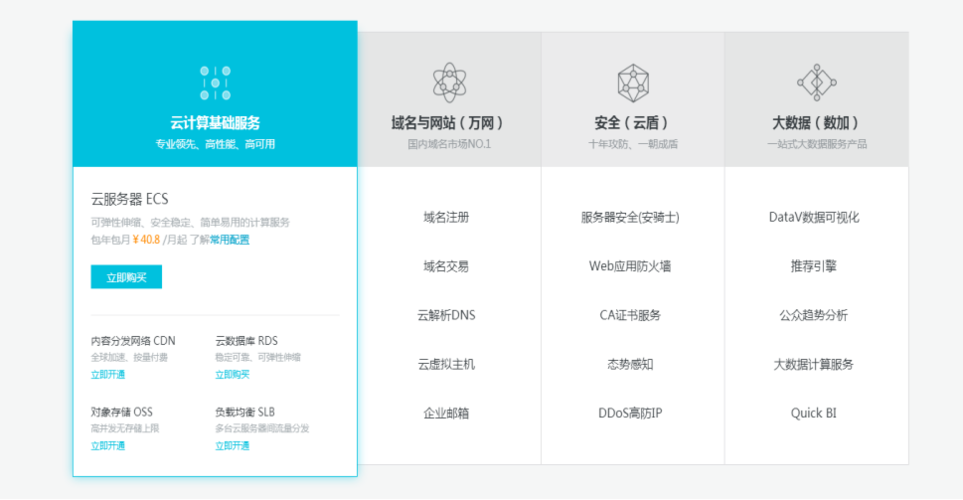This screenshot has height=500, width=963.
Task: Select the 云计算基础服务 category tab
Action: pos(215,94)
